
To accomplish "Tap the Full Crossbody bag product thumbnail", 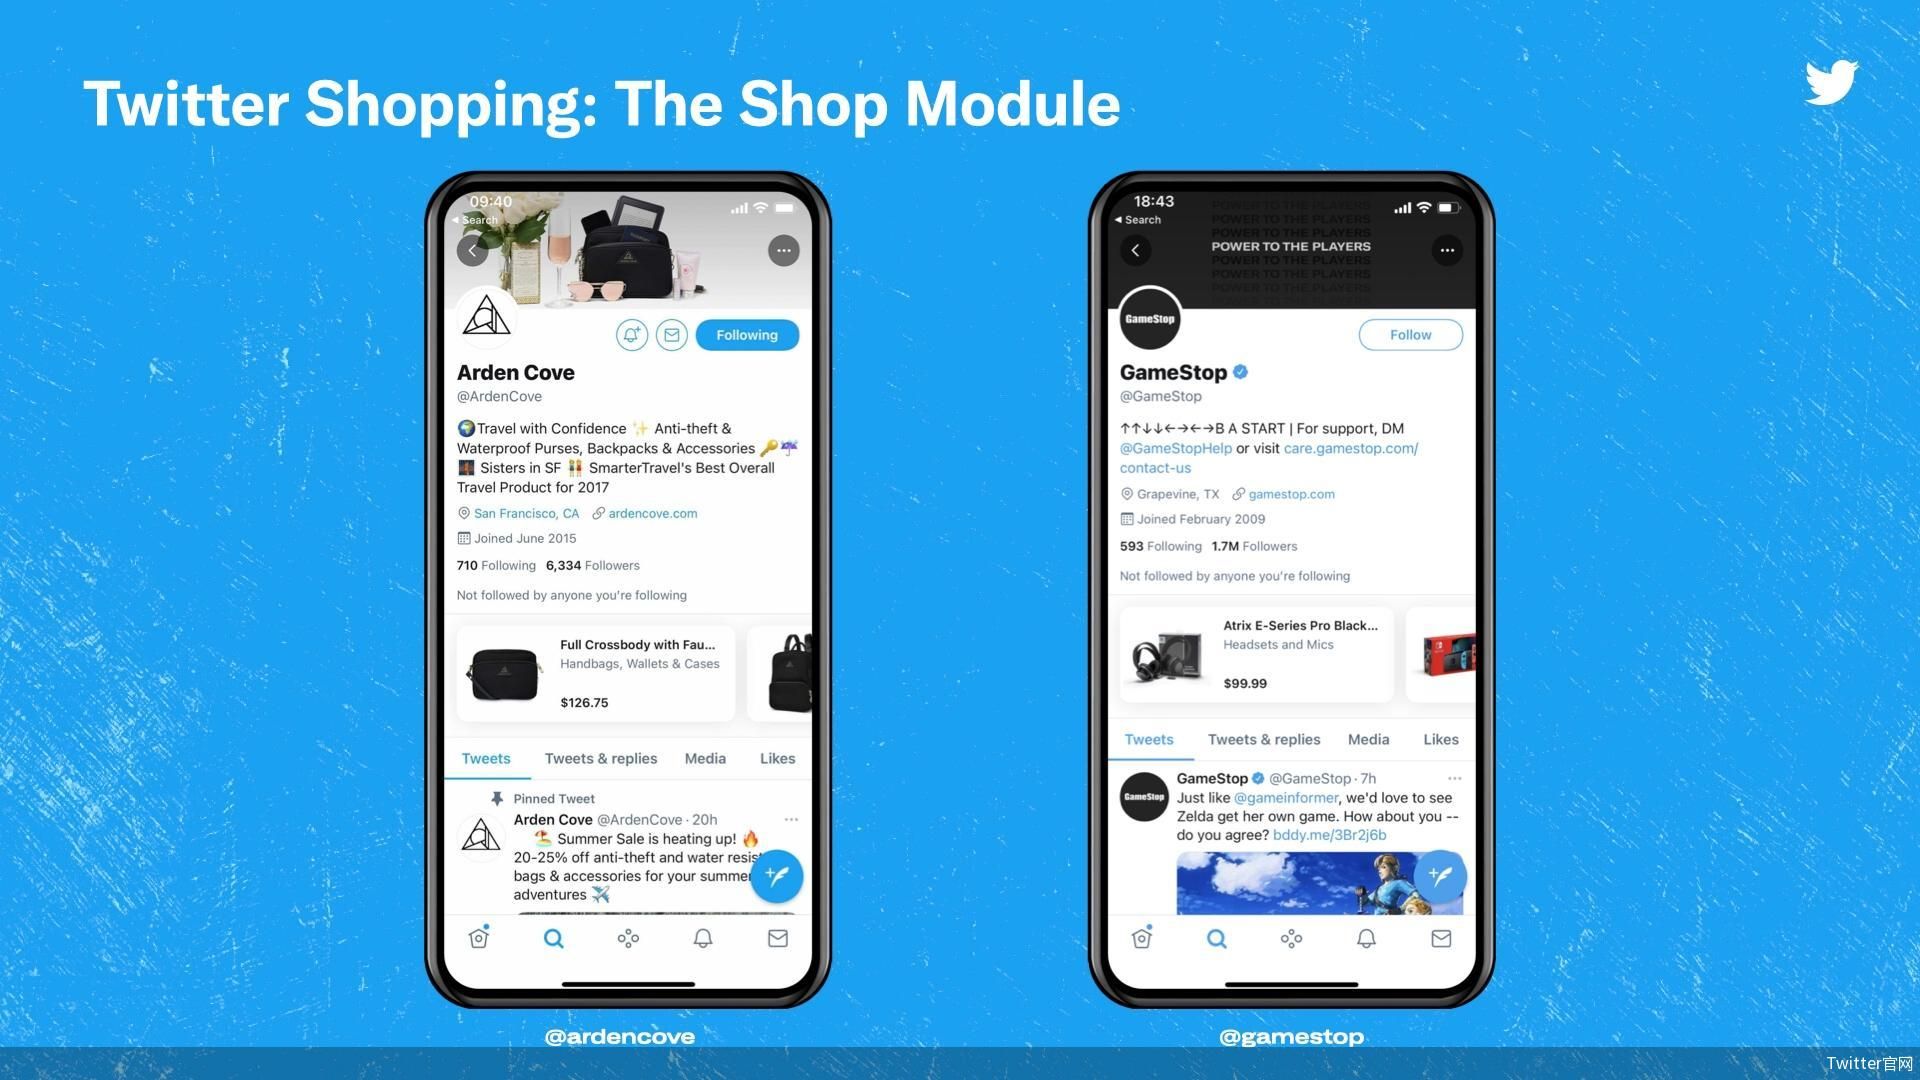I will point(502,671).
